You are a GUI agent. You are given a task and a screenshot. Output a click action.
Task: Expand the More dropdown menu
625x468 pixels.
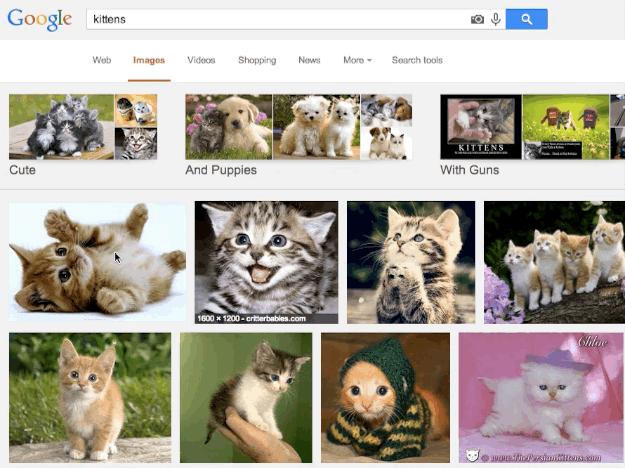click(x=357, y=60)
